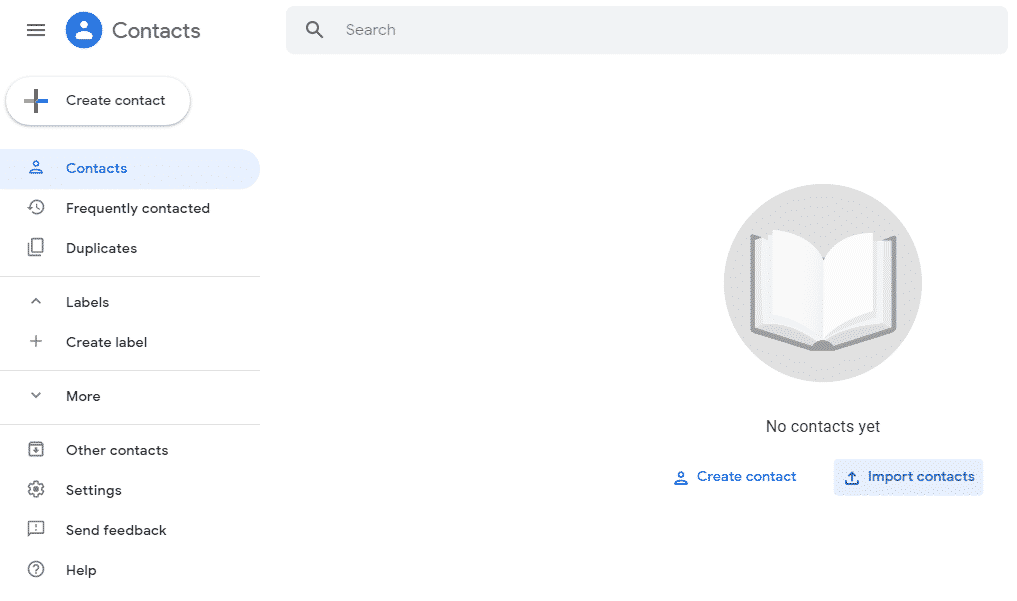
Task: Click the Send feedback bubble icon
Action: click(36, 530)
